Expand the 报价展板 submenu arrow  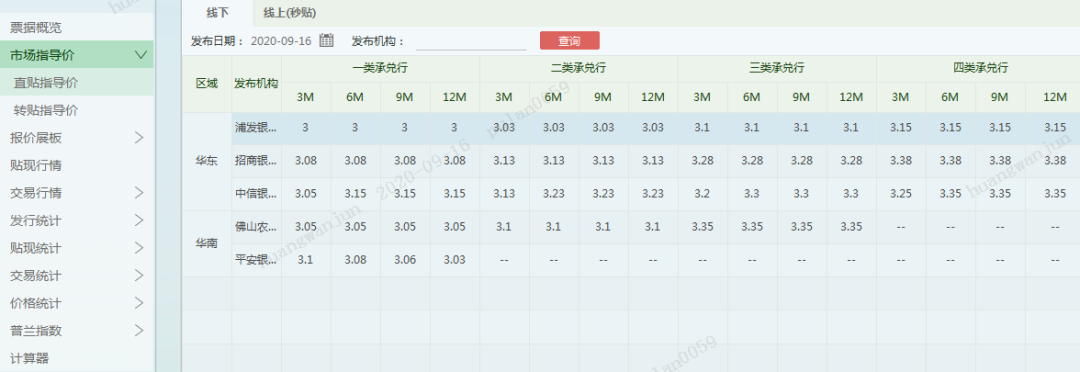[140, 138]
